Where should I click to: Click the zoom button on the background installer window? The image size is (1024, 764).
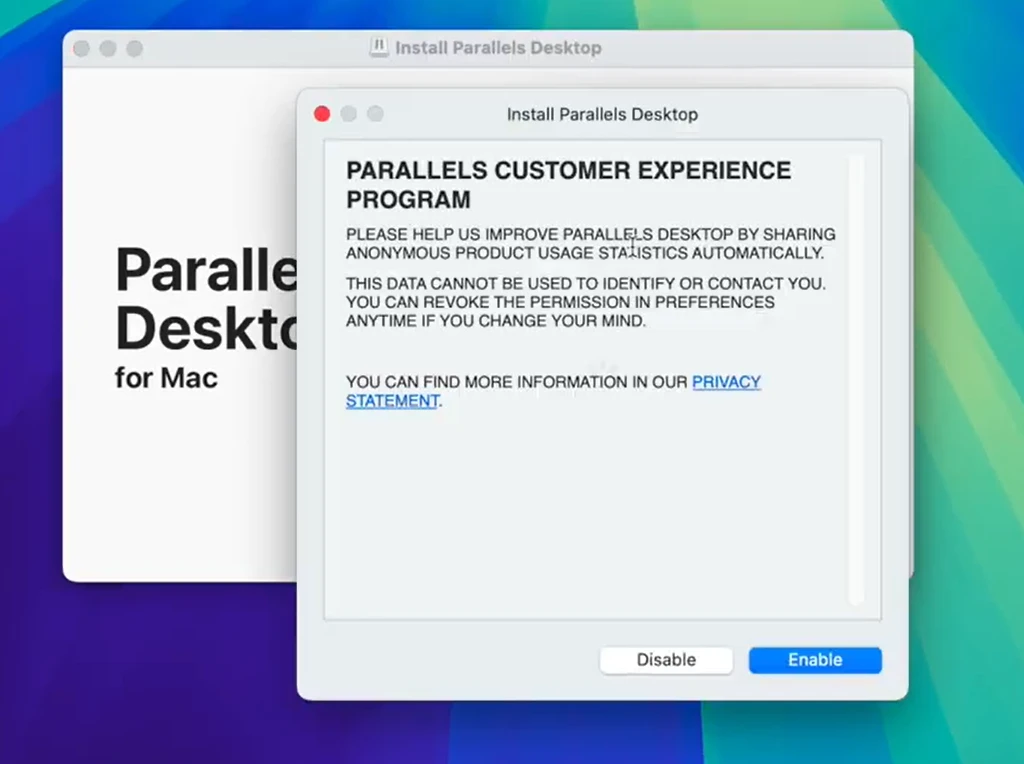click(x=134, y=47)
